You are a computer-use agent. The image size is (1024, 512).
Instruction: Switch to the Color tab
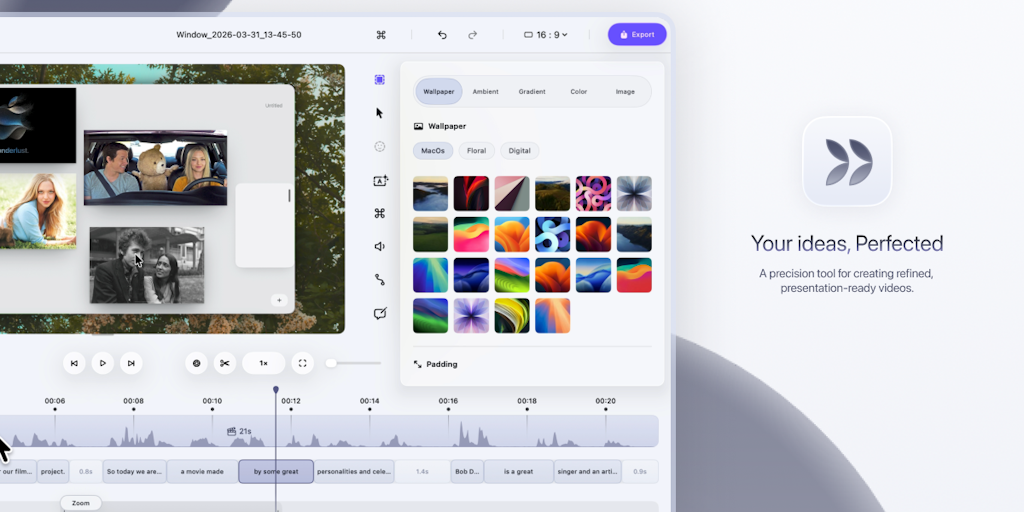coord(579,91)
